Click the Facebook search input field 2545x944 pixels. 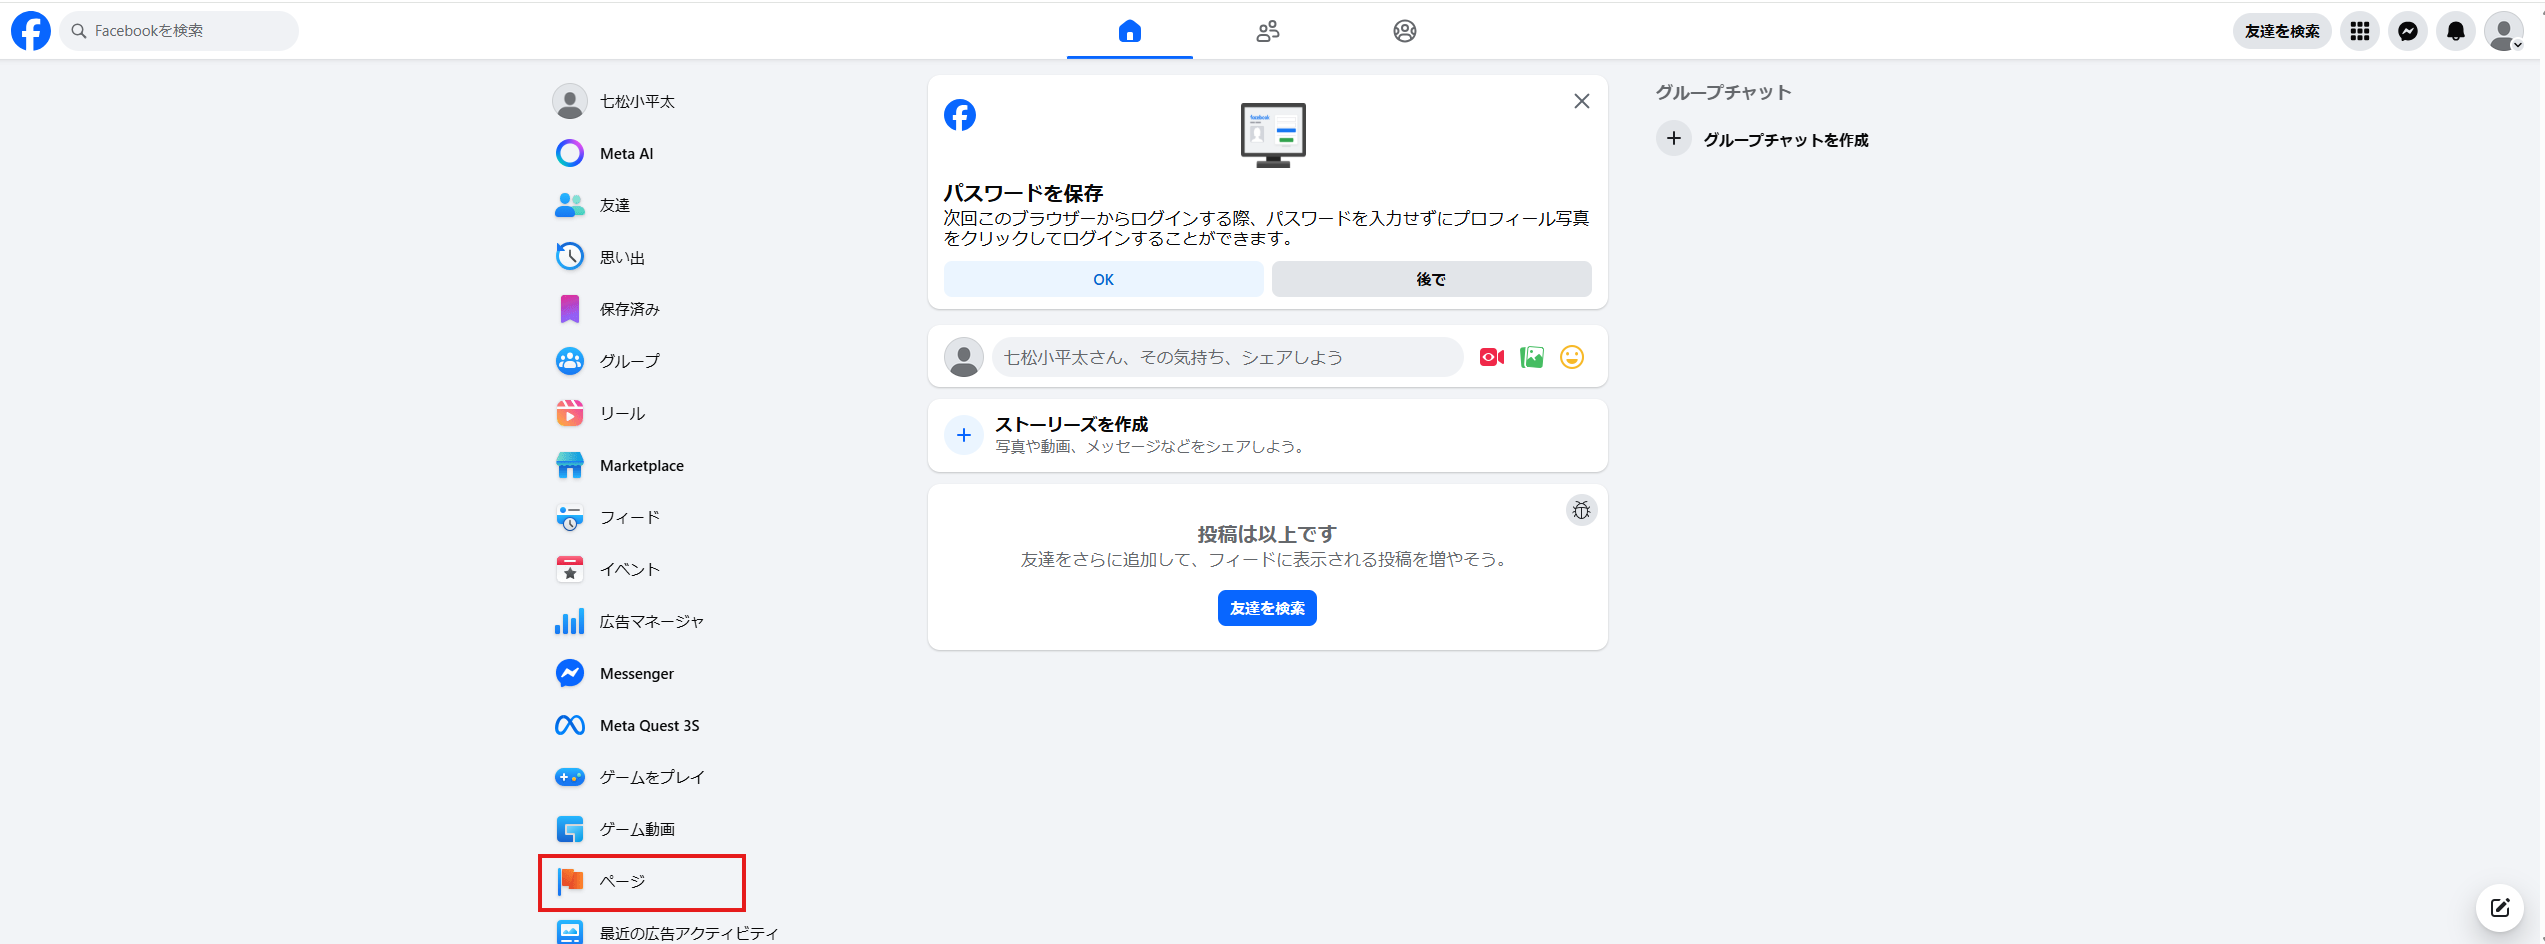[178, 31]
